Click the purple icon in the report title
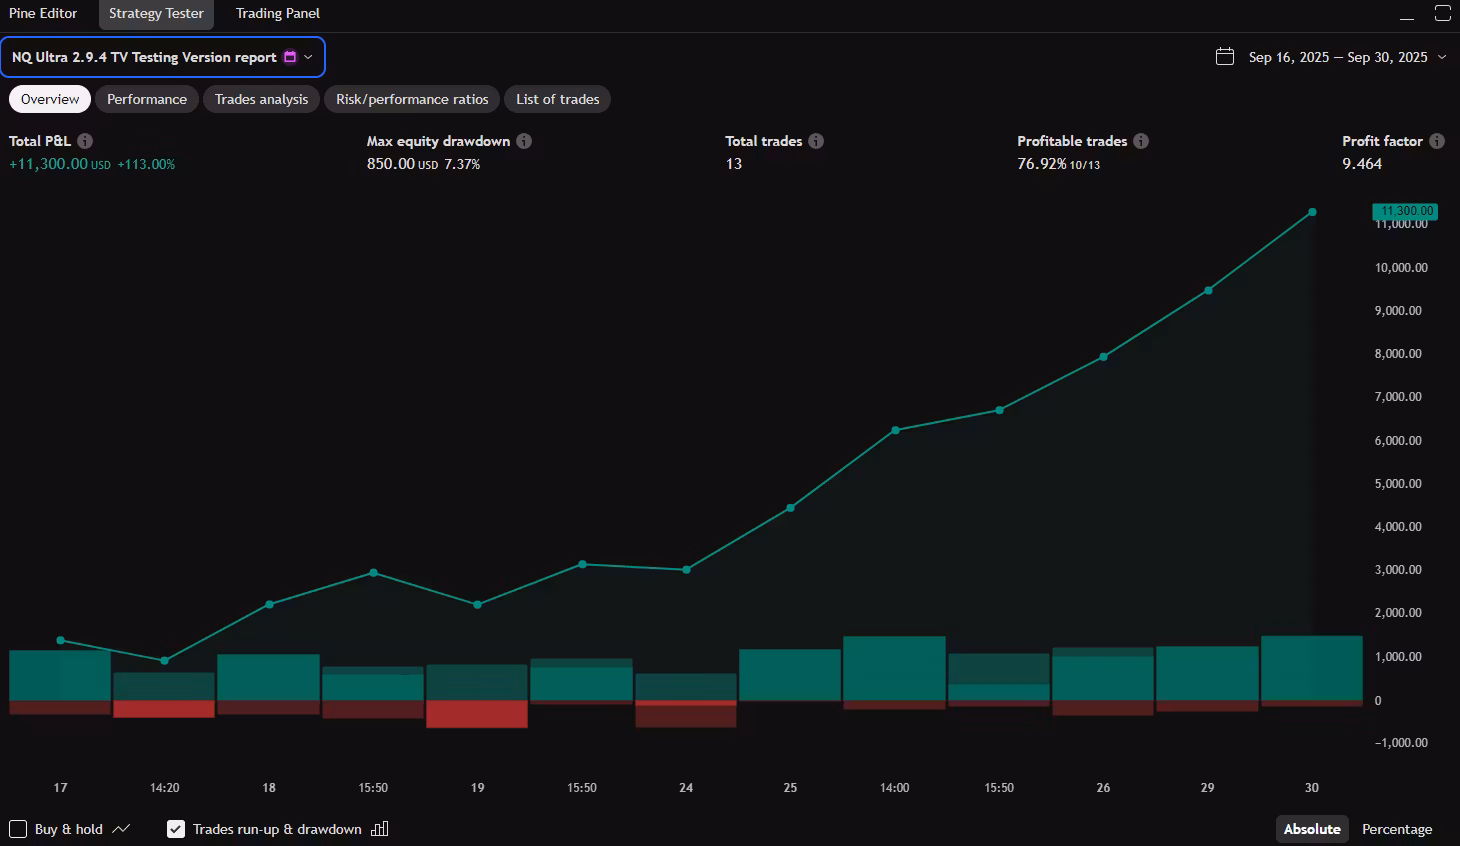This screenshot has width=1460, height=846. [290, 57]
